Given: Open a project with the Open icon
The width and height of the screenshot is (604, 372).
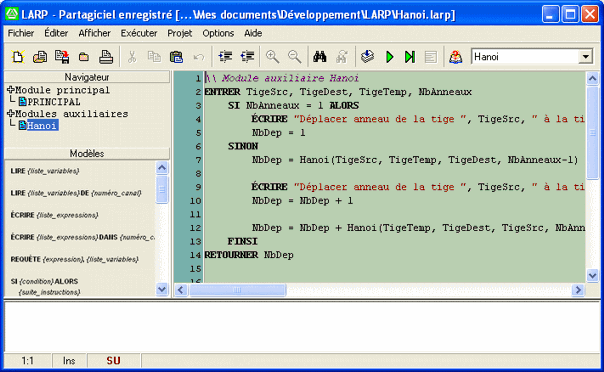Looking at the screenshot, I should (40, 57).
